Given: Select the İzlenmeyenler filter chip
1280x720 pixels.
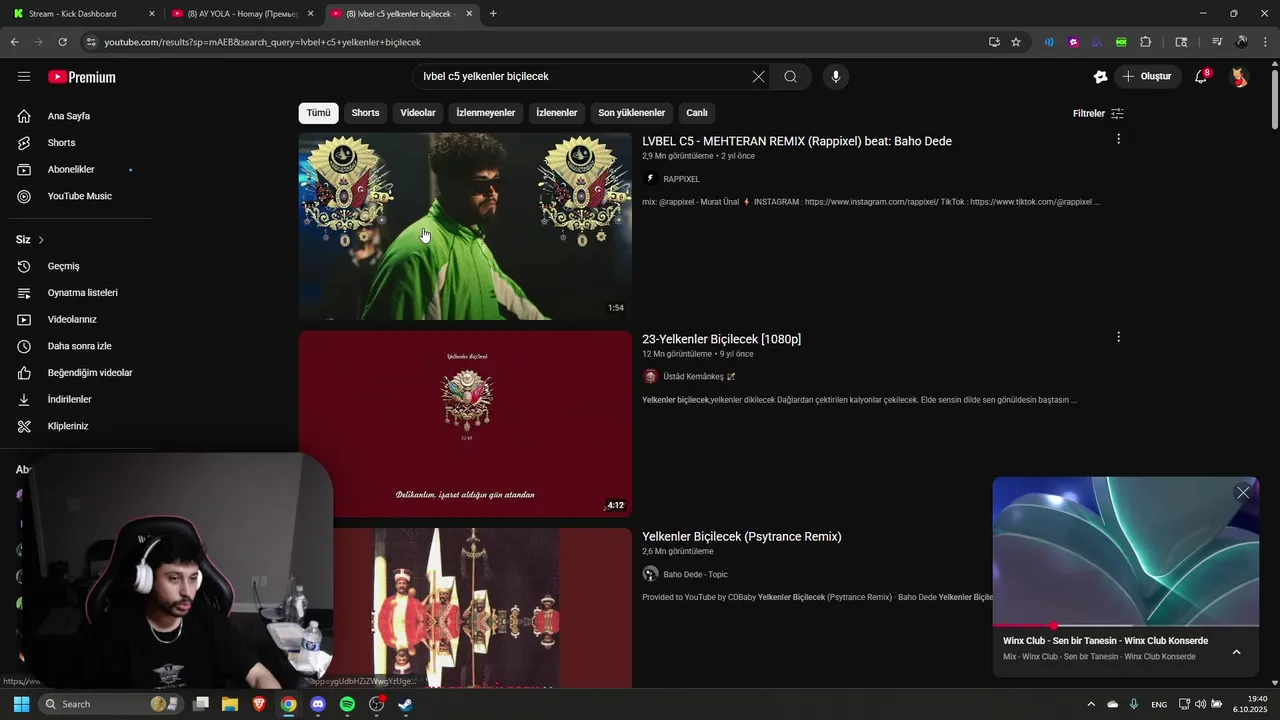Looking at the screenshot, I should click(486, 113).
